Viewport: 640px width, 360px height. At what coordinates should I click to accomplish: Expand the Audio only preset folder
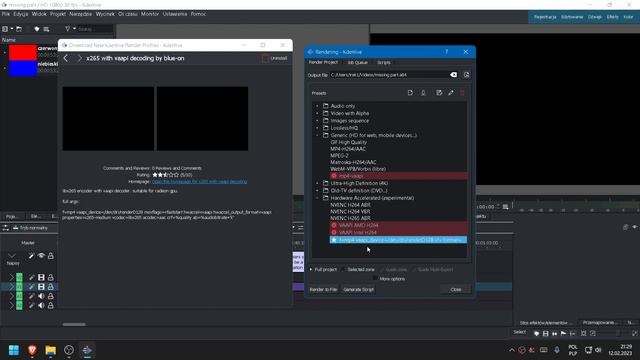[x=317, y=106]
